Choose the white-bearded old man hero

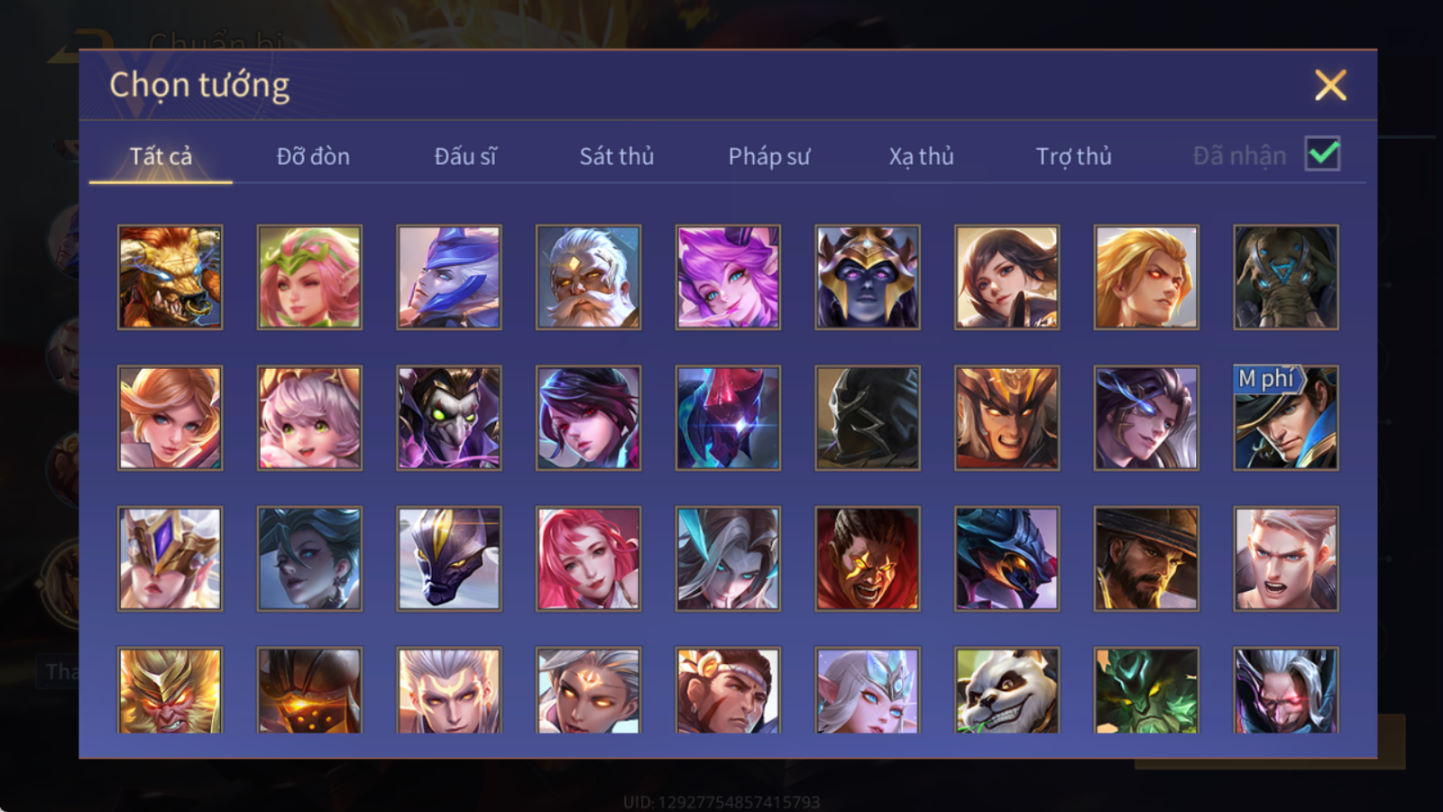588,277
